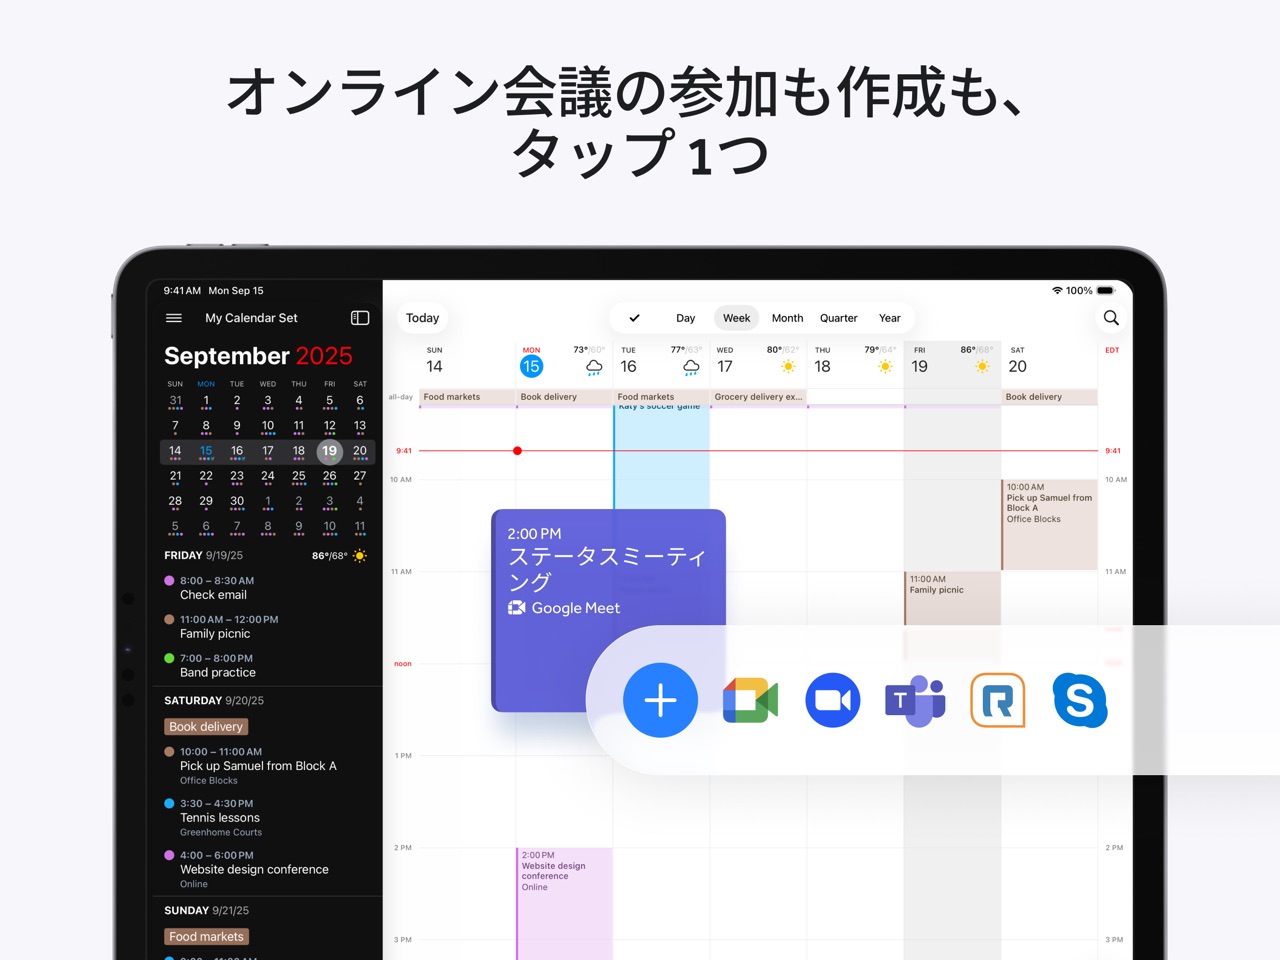Viewport: 1280px width, 960px height.
Task: Select September 19 in the mini calendar
Action: (329, 451)
